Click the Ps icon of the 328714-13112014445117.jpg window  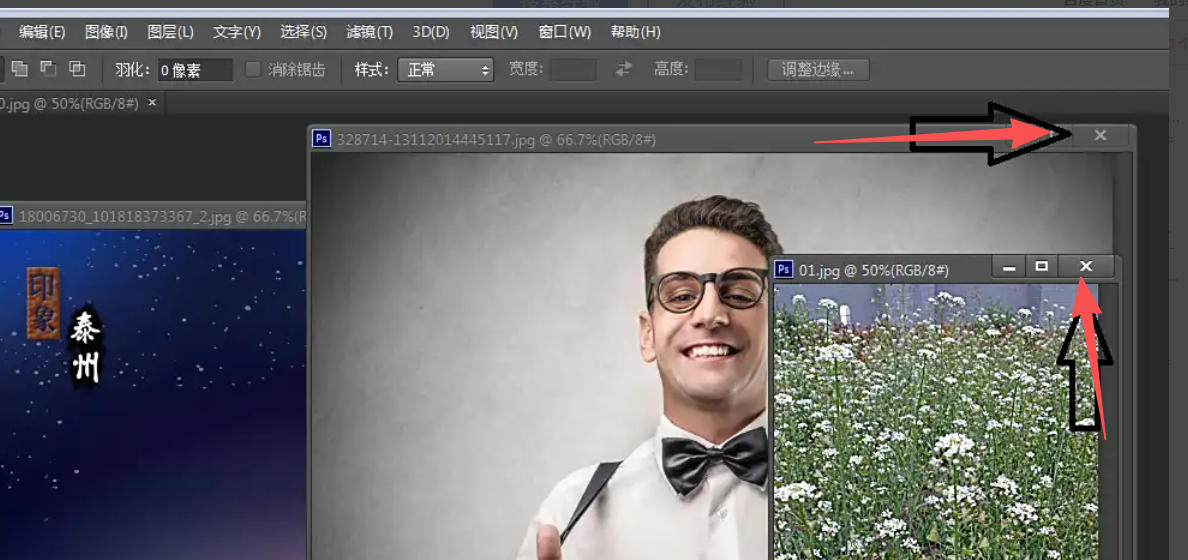[x=322, y=139]
